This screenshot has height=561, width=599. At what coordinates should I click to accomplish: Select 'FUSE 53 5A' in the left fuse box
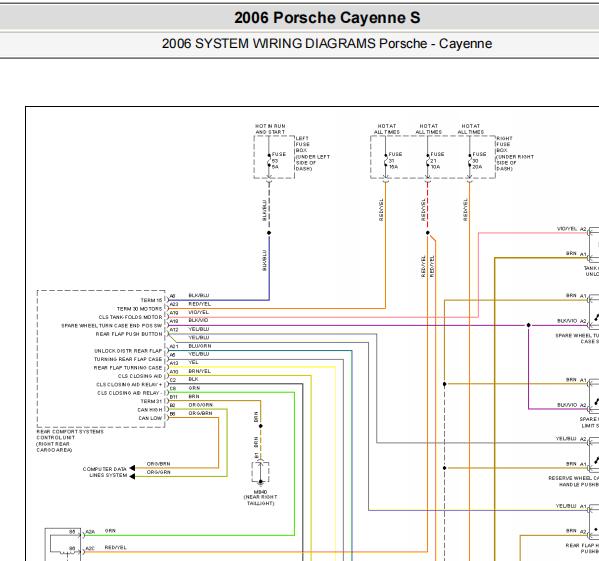[x=278, y=160]
